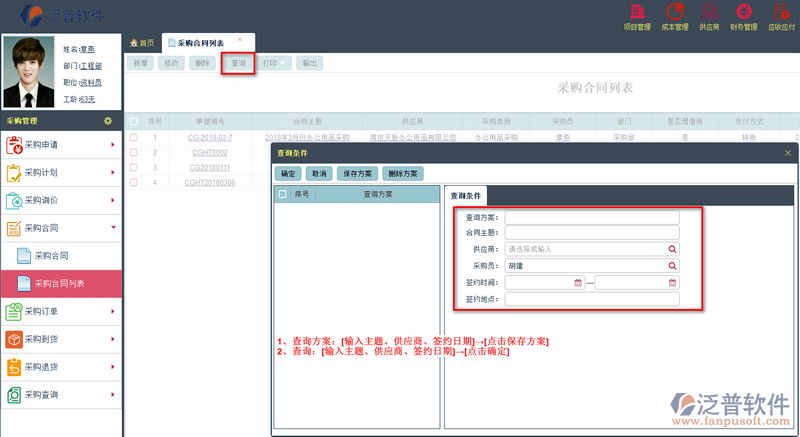The image size is (800, 437).
Task: Open the 2018年3月份办公用品采购 link
Action: 307,138
